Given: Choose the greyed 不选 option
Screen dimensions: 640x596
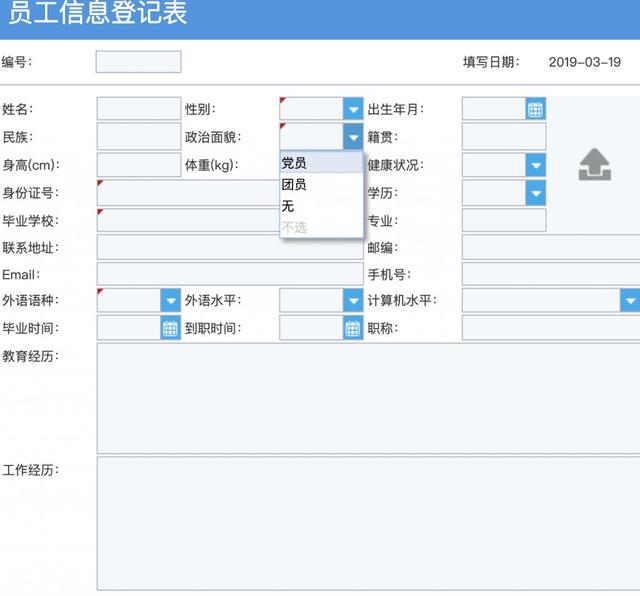Looking at the screenshot, I should pos(321,227).
